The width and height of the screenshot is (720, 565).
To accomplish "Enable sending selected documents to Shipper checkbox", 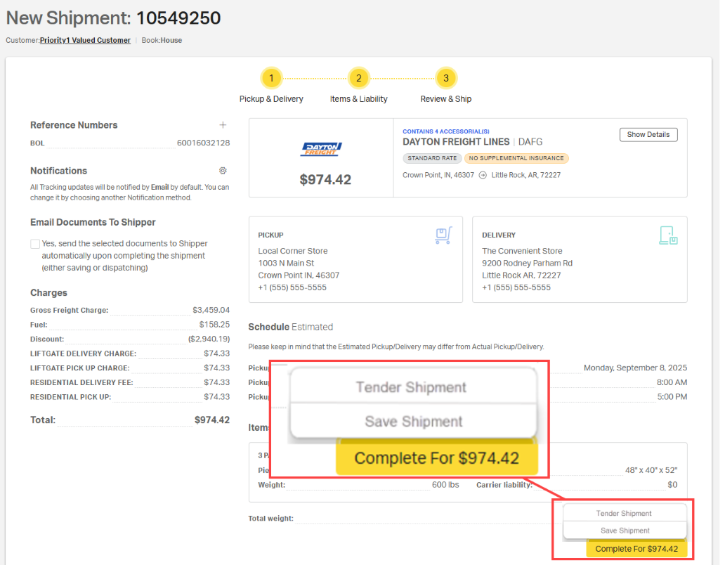I will point(35,244).
